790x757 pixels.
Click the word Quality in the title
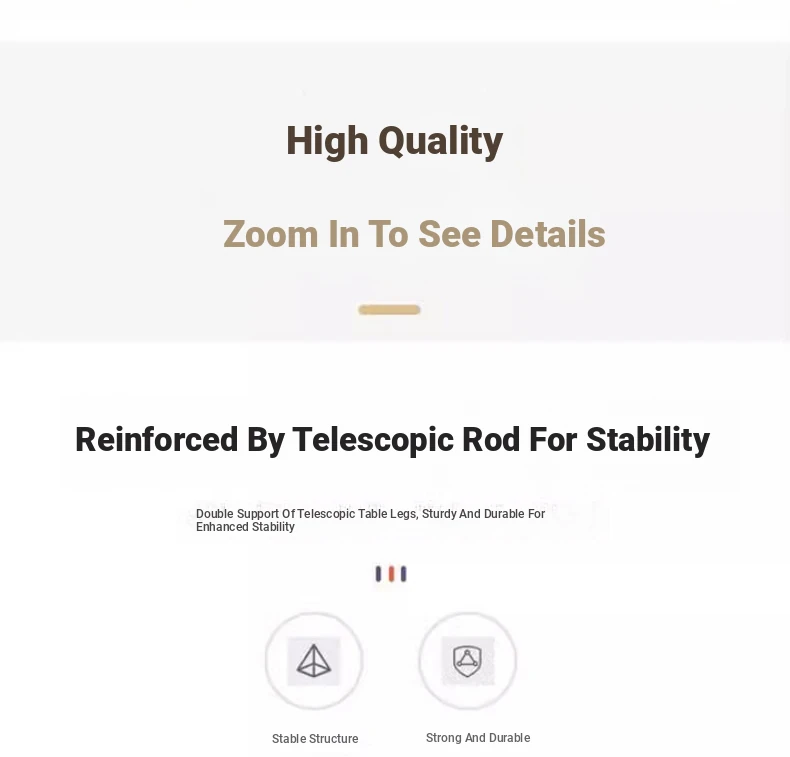(x=441, y=143)
